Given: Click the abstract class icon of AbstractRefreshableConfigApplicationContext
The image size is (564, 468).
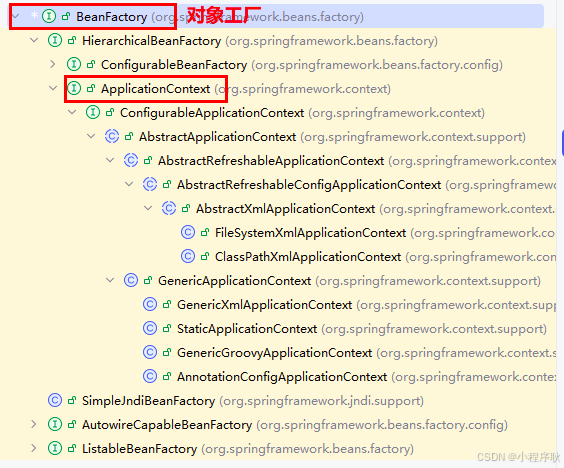Looking at the screenshot, I should pos(150,184).
